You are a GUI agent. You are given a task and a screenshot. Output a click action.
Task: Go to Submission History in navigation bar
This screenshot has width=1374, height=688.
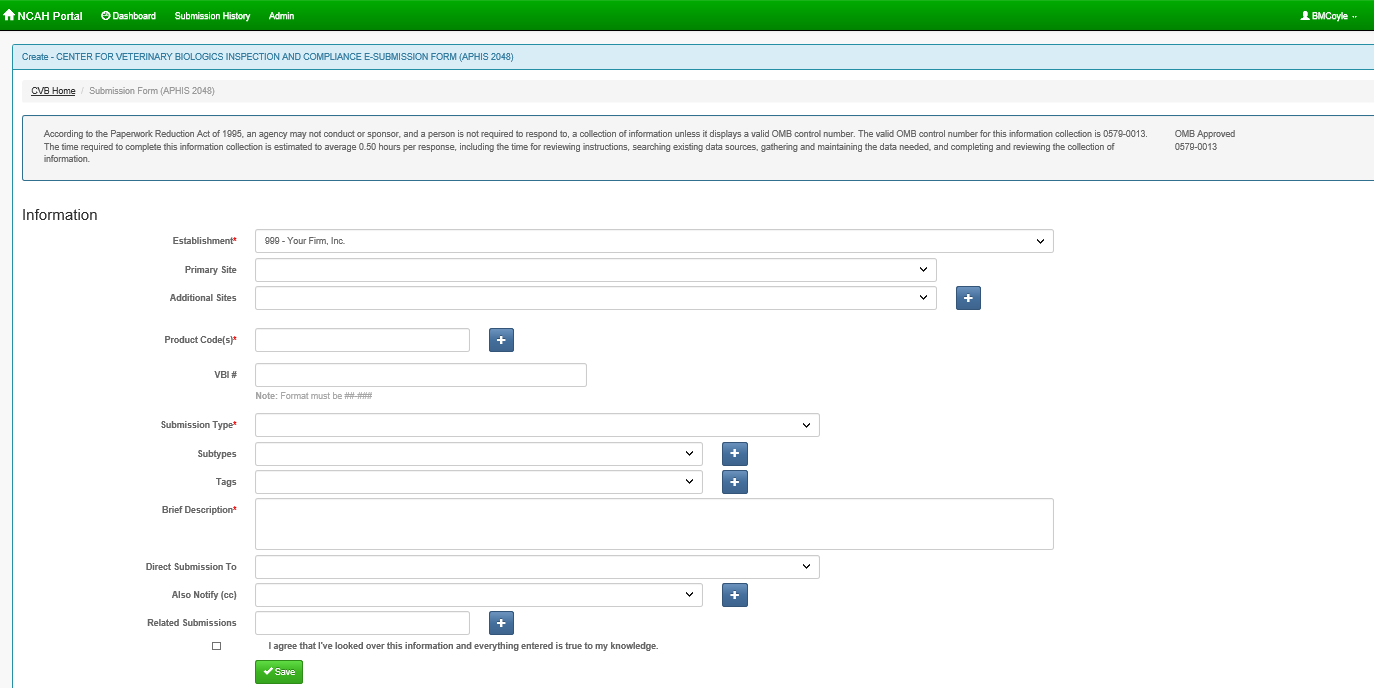[x=212, y=16]
